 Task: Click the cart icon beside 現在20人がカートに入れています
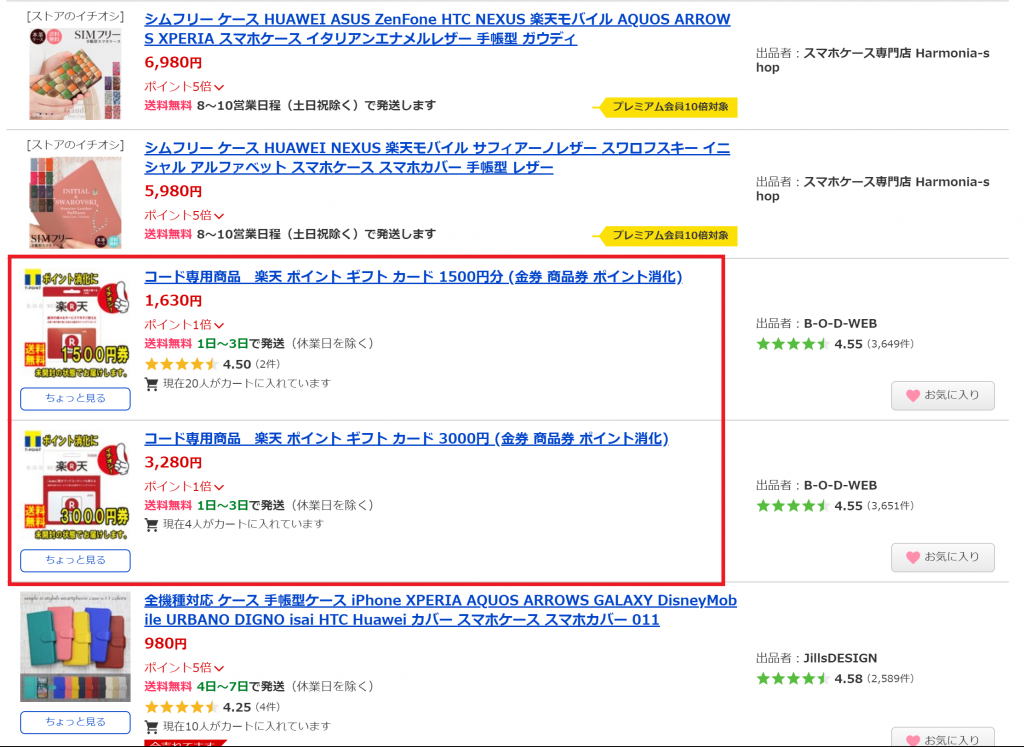click(152, 384)
